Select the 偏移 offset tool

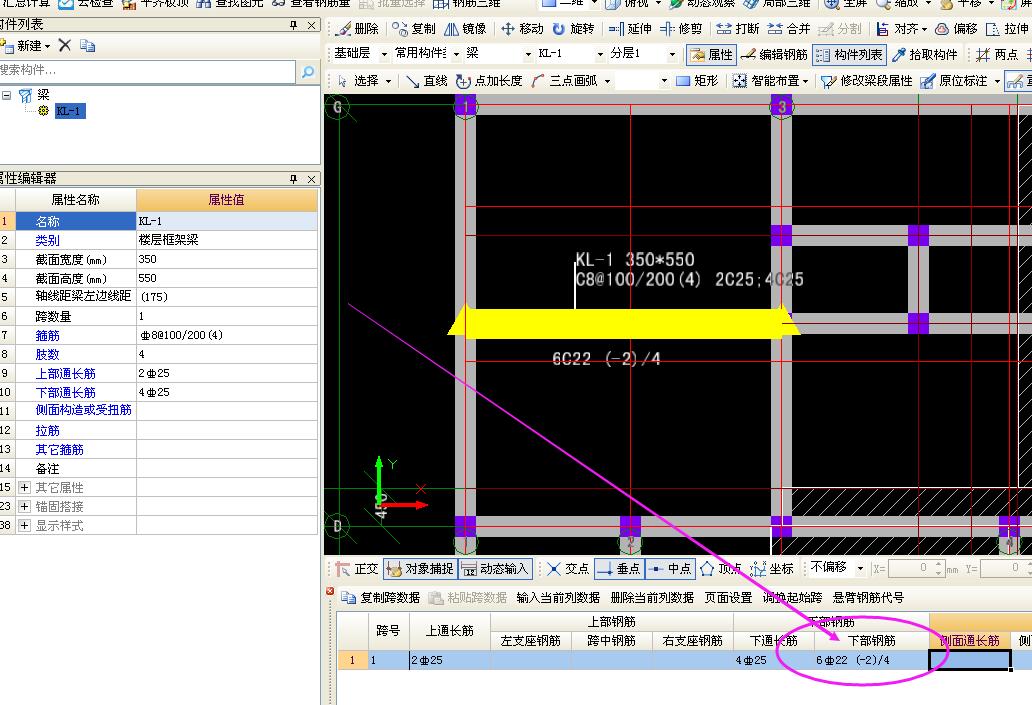(956, 29)
